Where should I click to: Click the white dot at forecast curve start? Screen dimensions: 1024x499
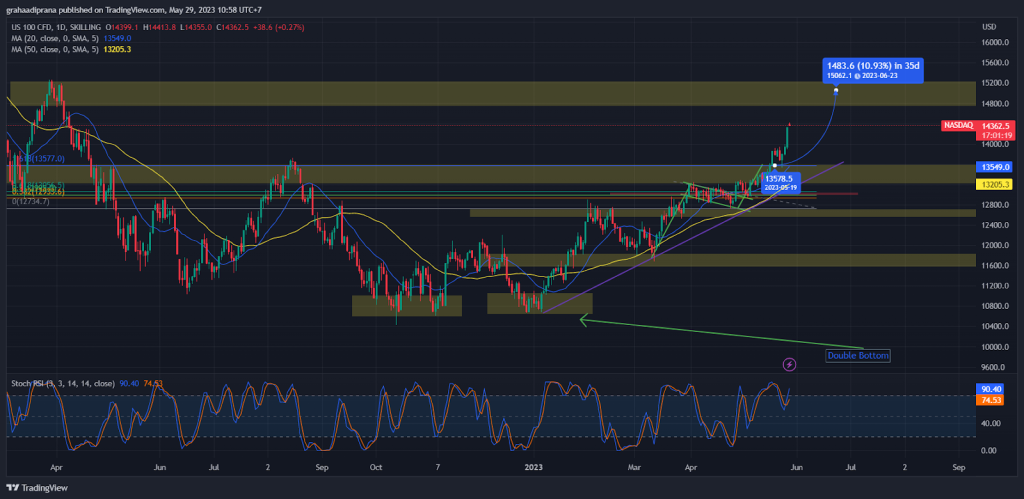[775, 165]
